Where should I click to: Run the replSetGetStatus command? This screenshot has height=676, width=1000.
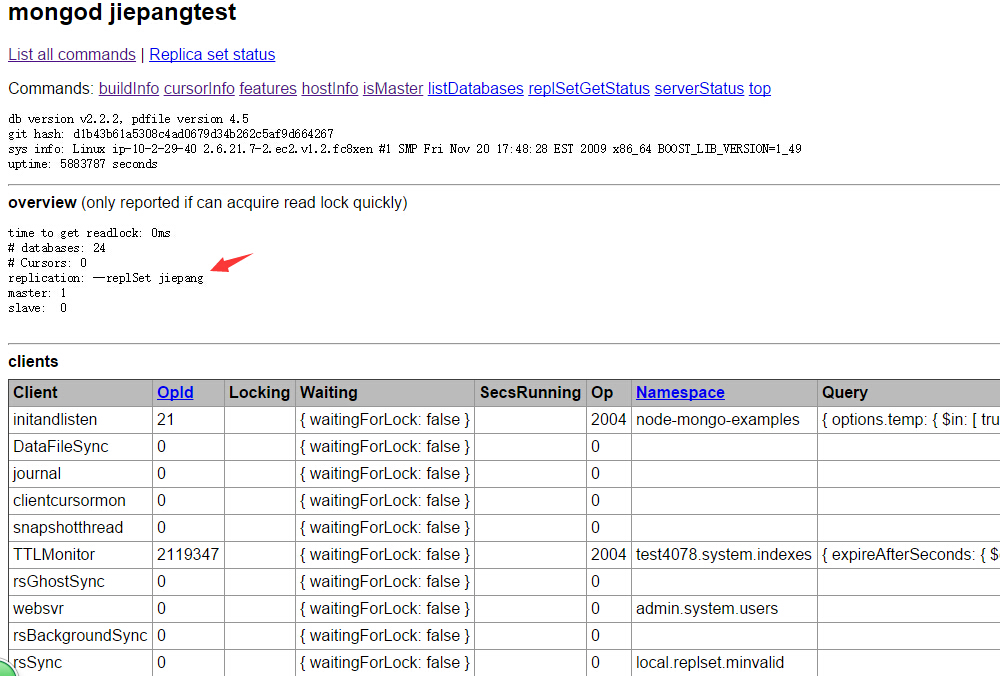[589, 89]
